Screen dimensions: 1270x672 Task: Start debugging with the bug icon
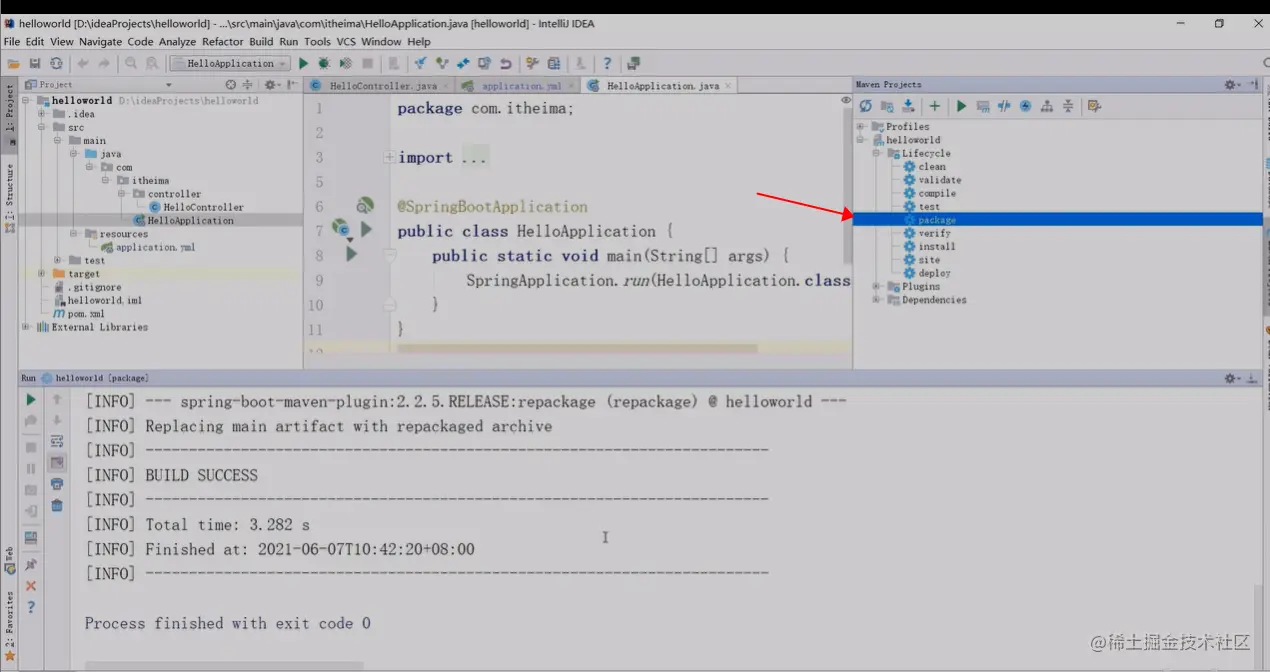[324, 64]
